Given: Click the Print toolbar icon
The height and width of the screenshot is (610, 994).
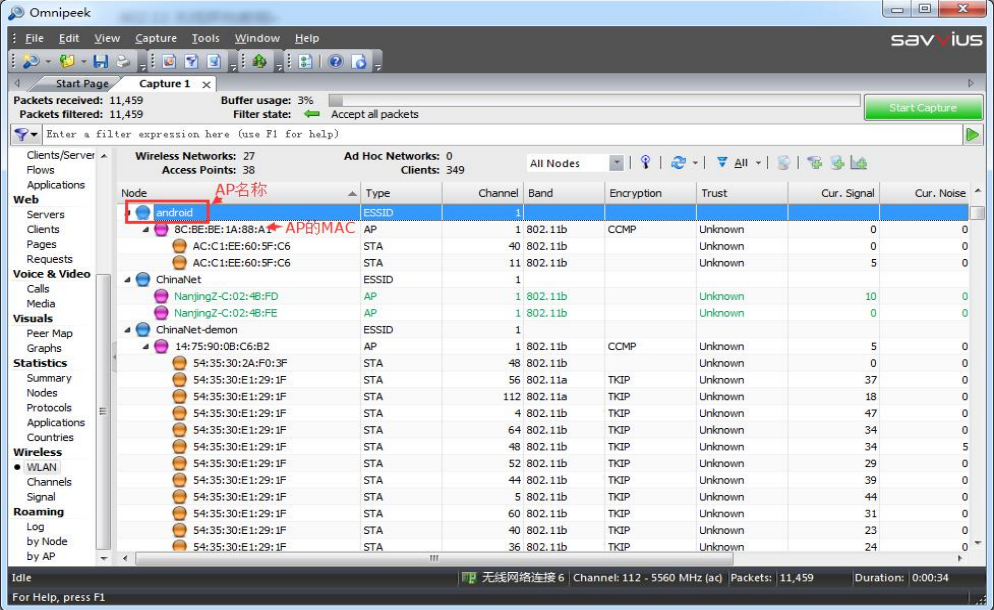Looking at the screenshot, I should [122, 62].
